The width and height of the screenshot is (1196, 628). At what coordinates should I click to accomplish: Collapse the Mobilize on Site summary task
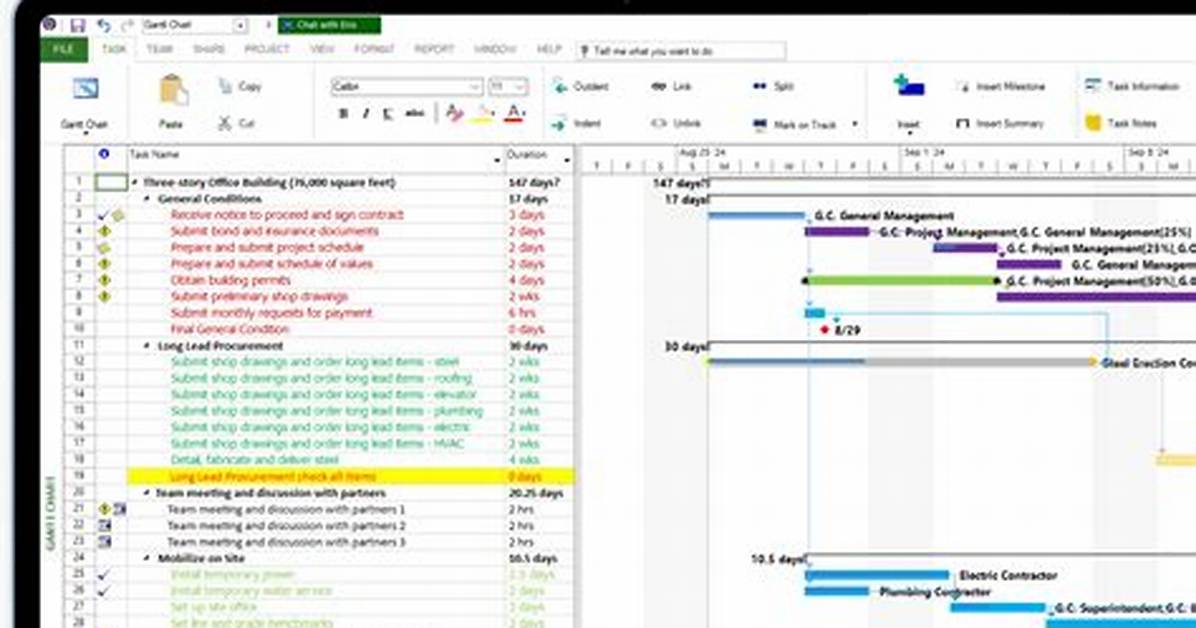point(148,559)
